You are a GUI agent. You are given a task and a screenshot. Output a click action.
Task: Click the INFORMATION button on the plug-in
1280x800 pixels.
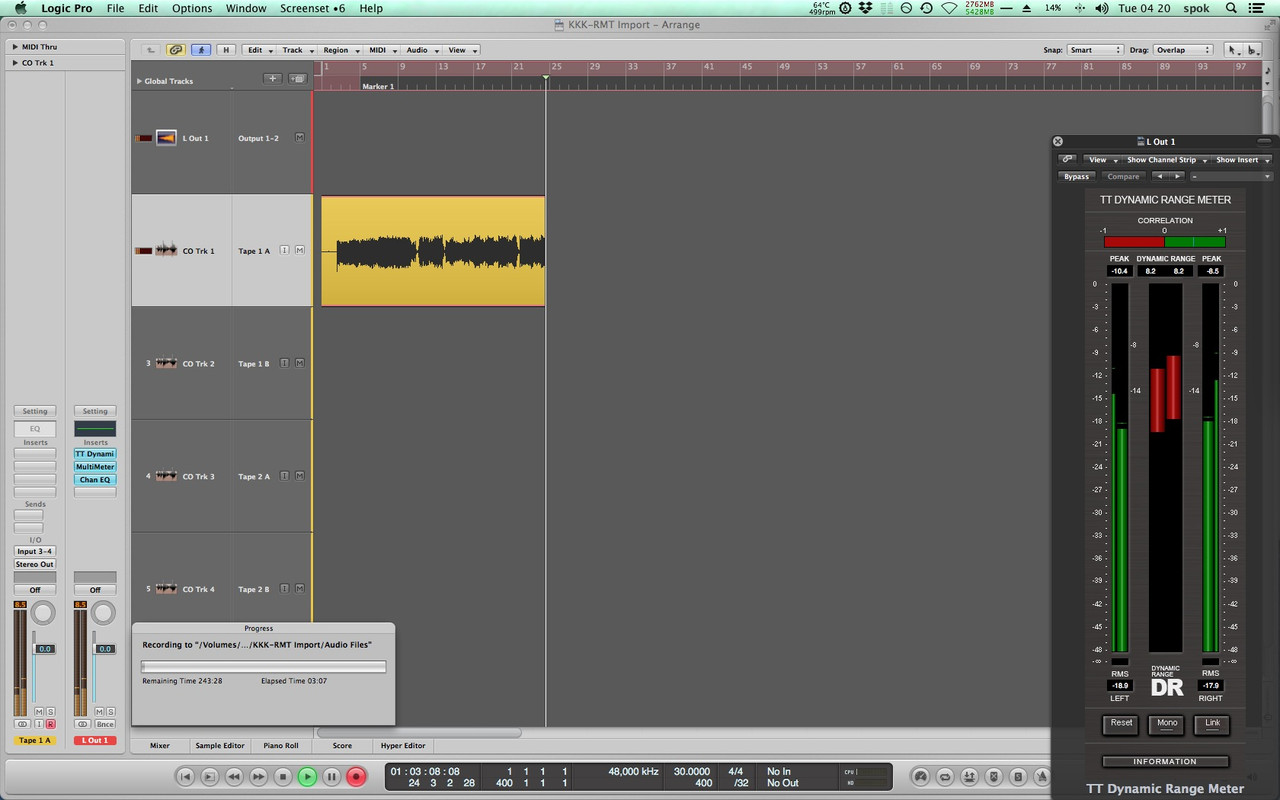(1165, 761)
